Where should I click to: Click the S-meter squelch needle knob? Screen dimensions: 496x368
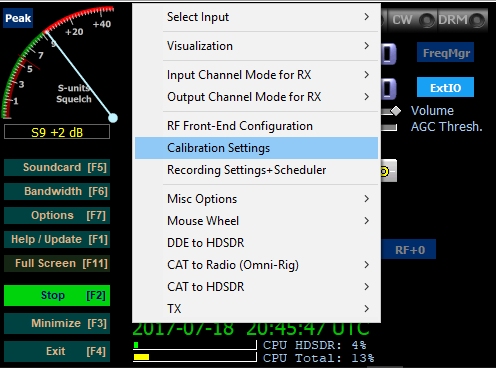pos(113,118)
